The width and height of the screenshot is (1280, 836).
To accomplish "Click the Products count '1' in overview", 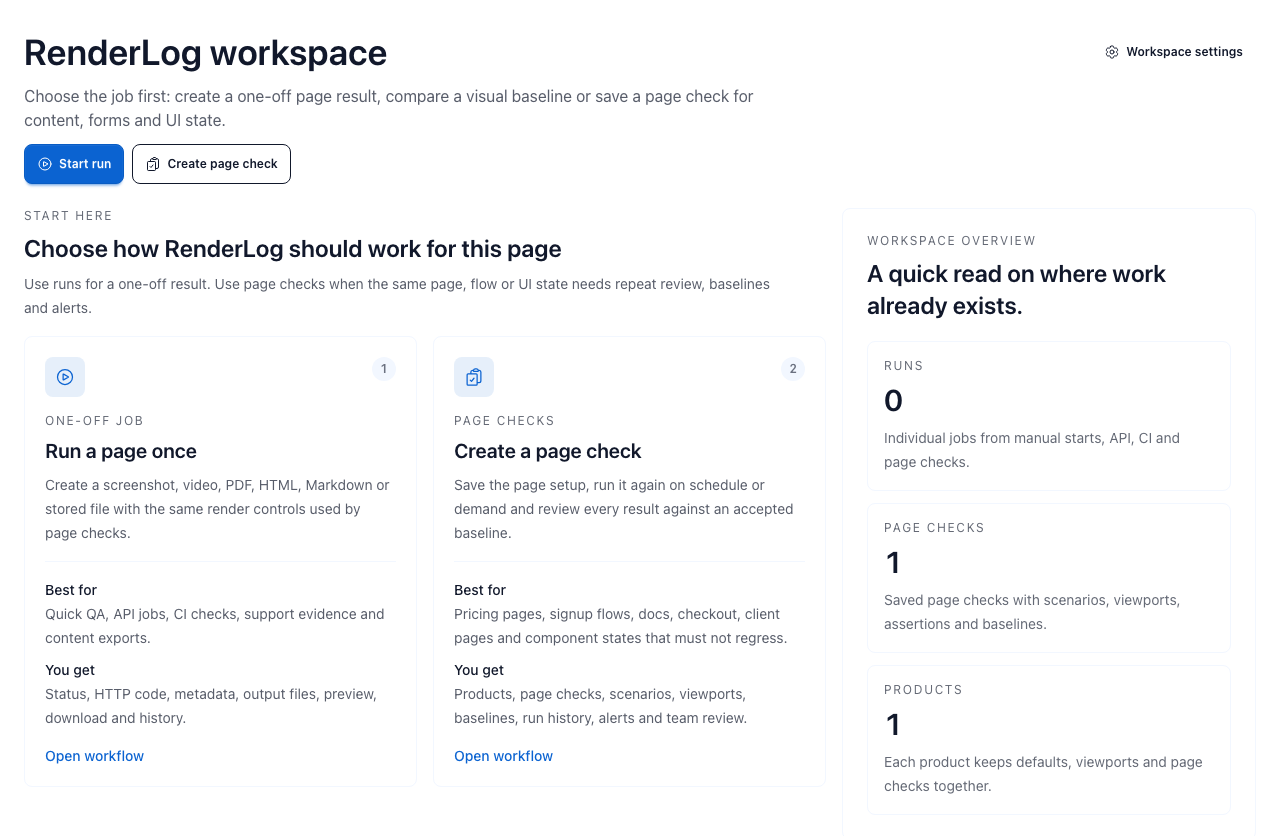I will coord(893,725).
